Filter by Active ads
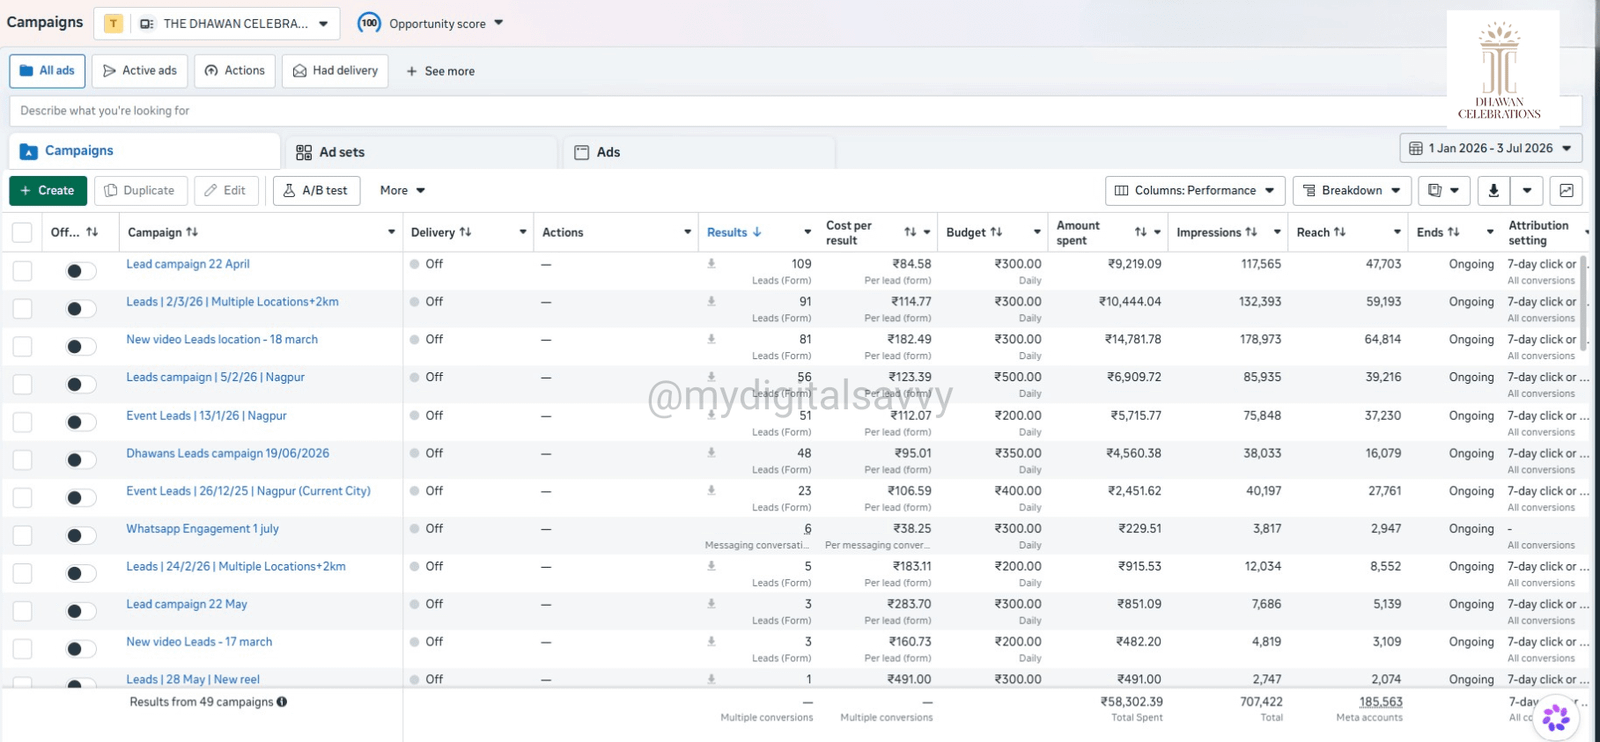The height and width of the screenshot is (742, 1600). [139, 71]
